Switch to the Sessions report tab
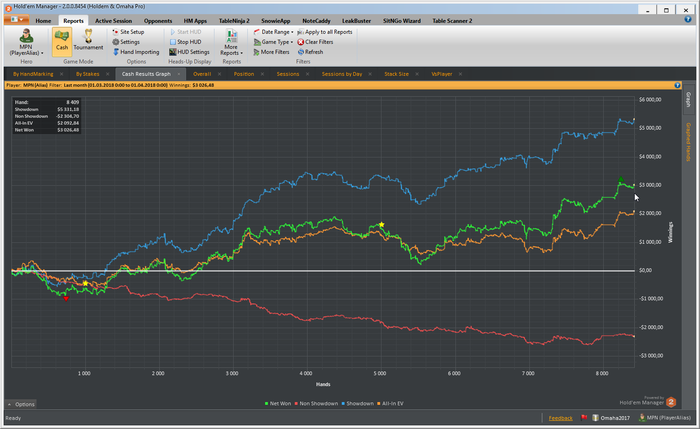 tap(288, 74)
